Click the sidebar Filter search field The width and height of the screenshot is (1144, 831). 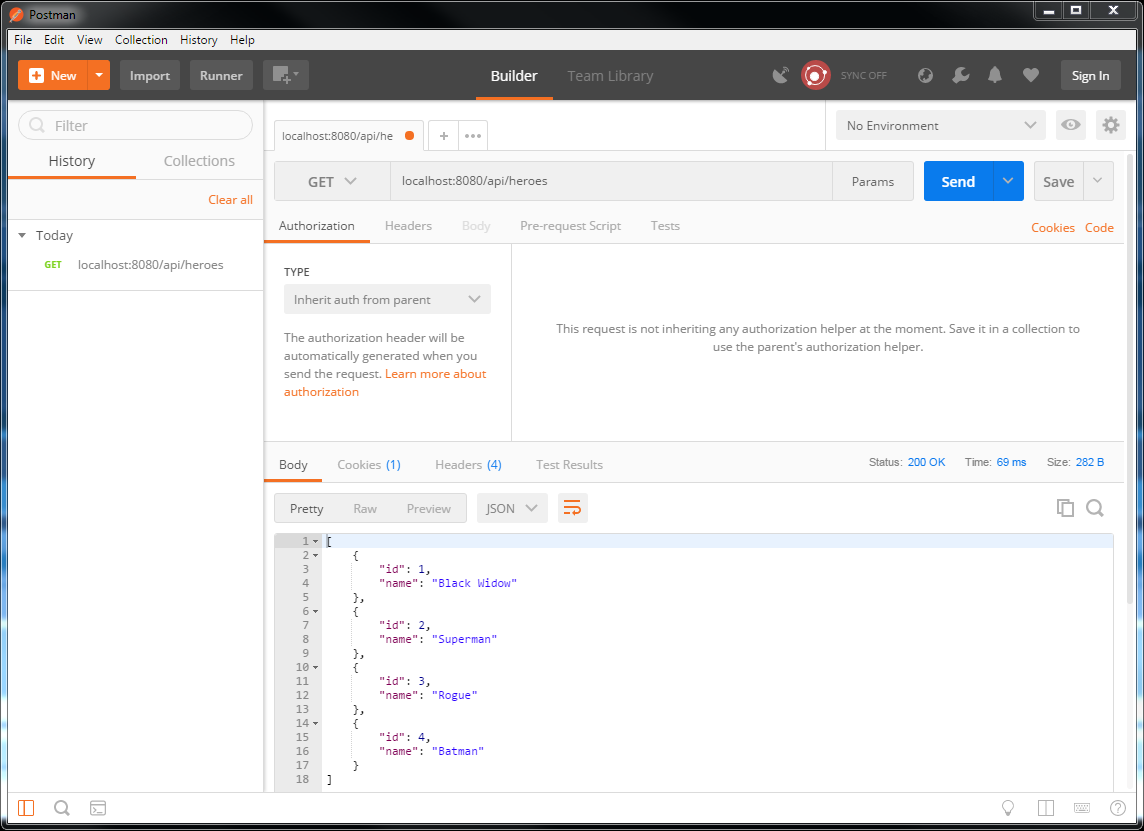click(136, 125)
